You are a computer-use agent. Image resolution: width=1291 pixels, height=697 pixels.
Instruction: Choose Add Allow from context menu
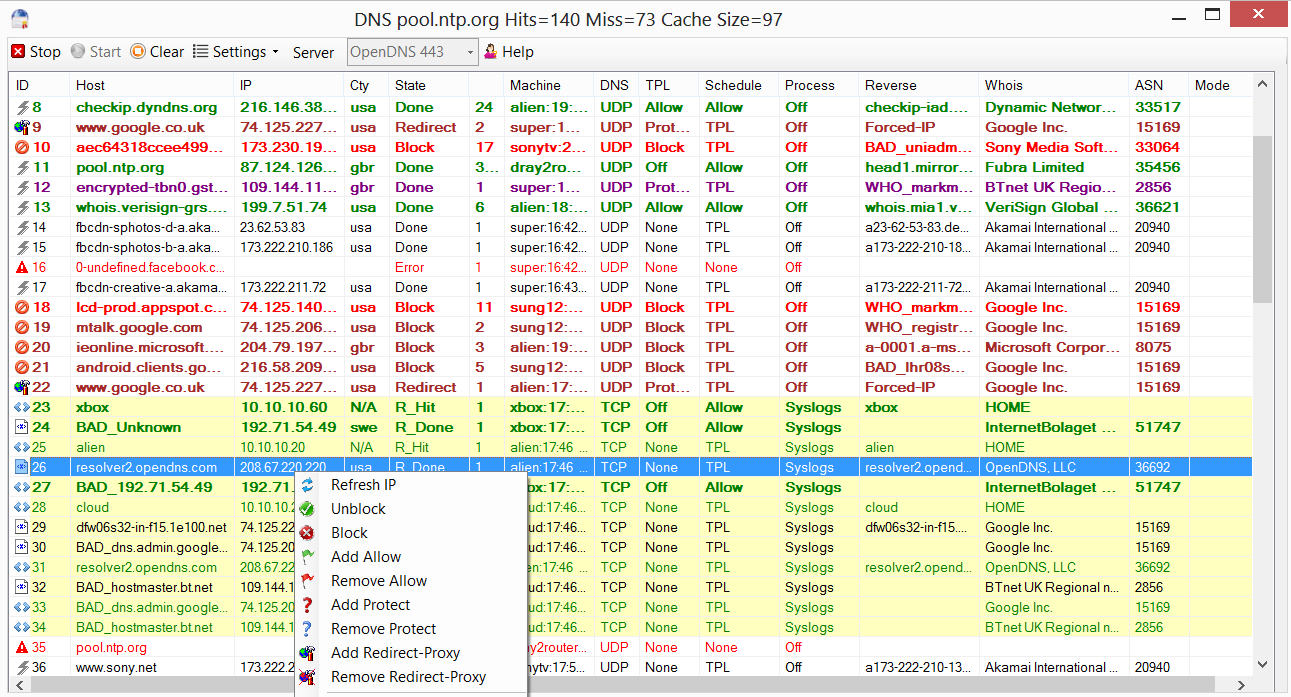tap(366, 557)
